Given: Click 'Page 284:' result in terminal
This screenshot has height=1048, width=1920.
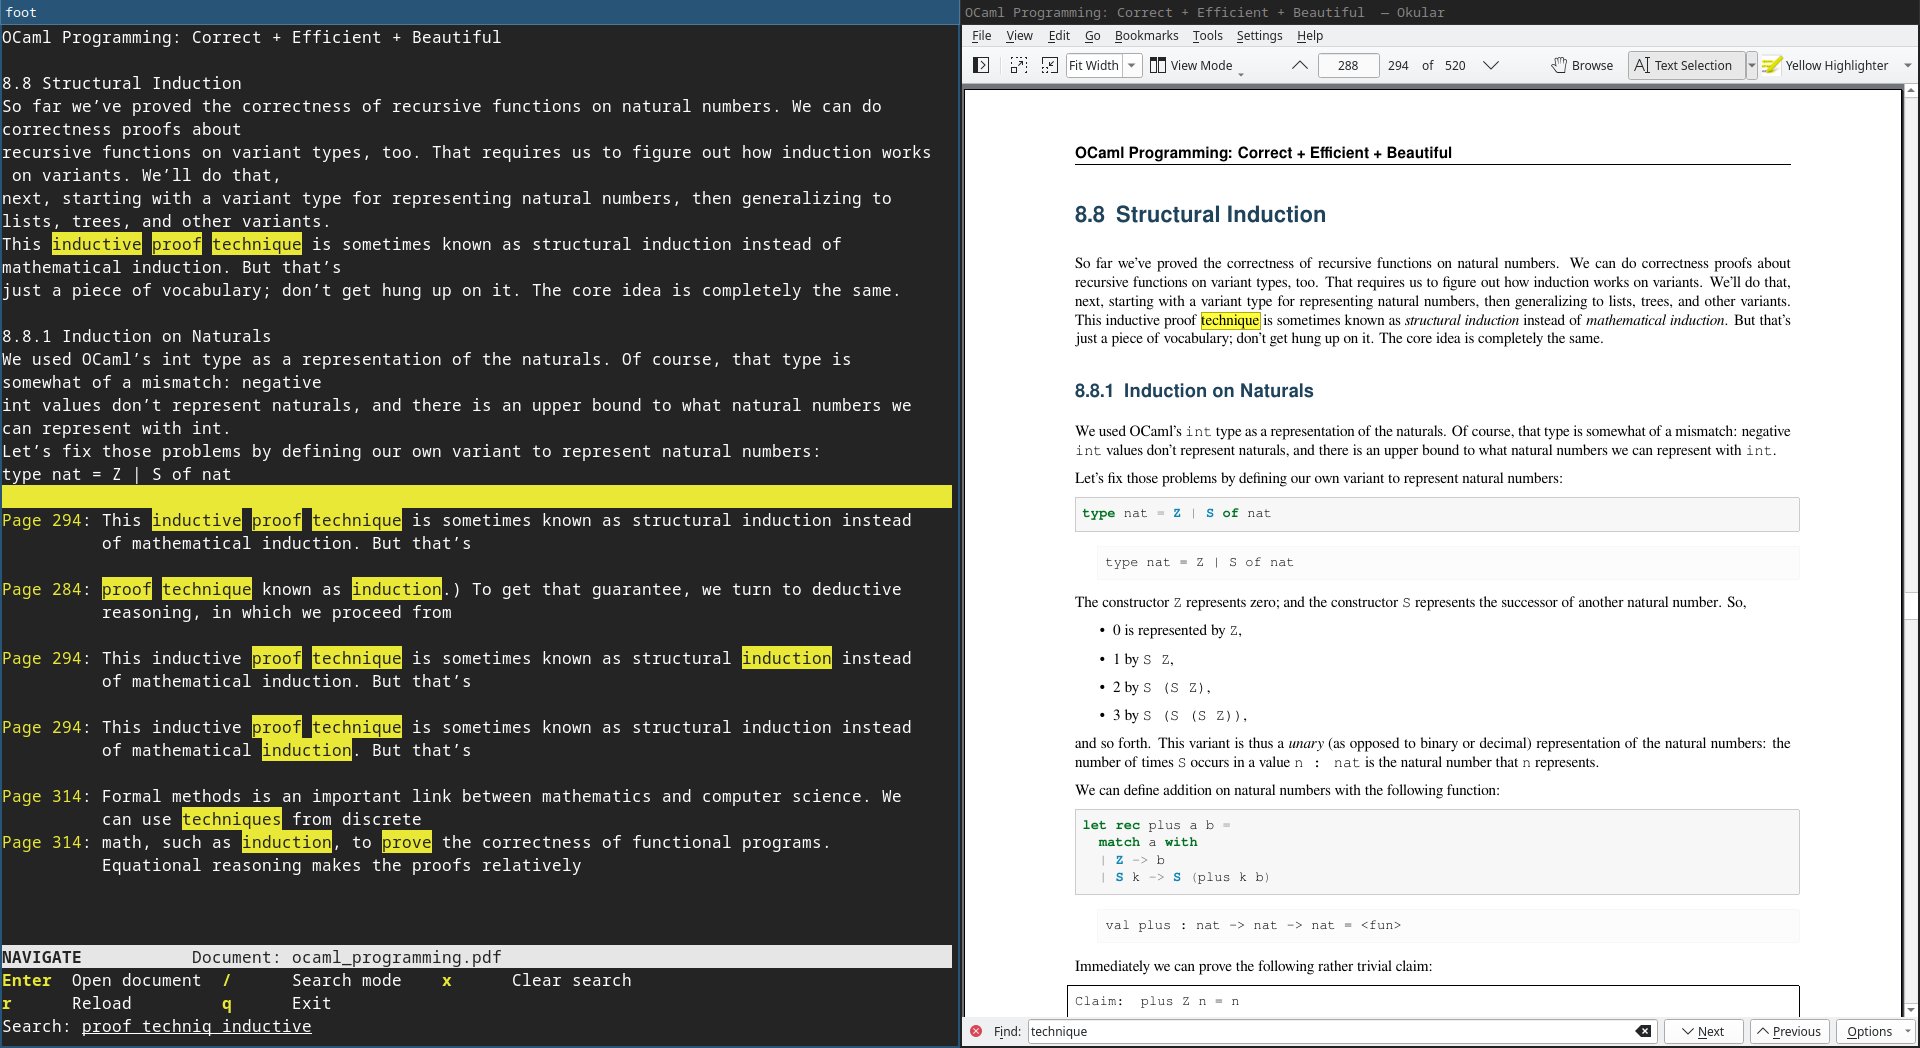Looking at the screenshot, I should [46, 589].
